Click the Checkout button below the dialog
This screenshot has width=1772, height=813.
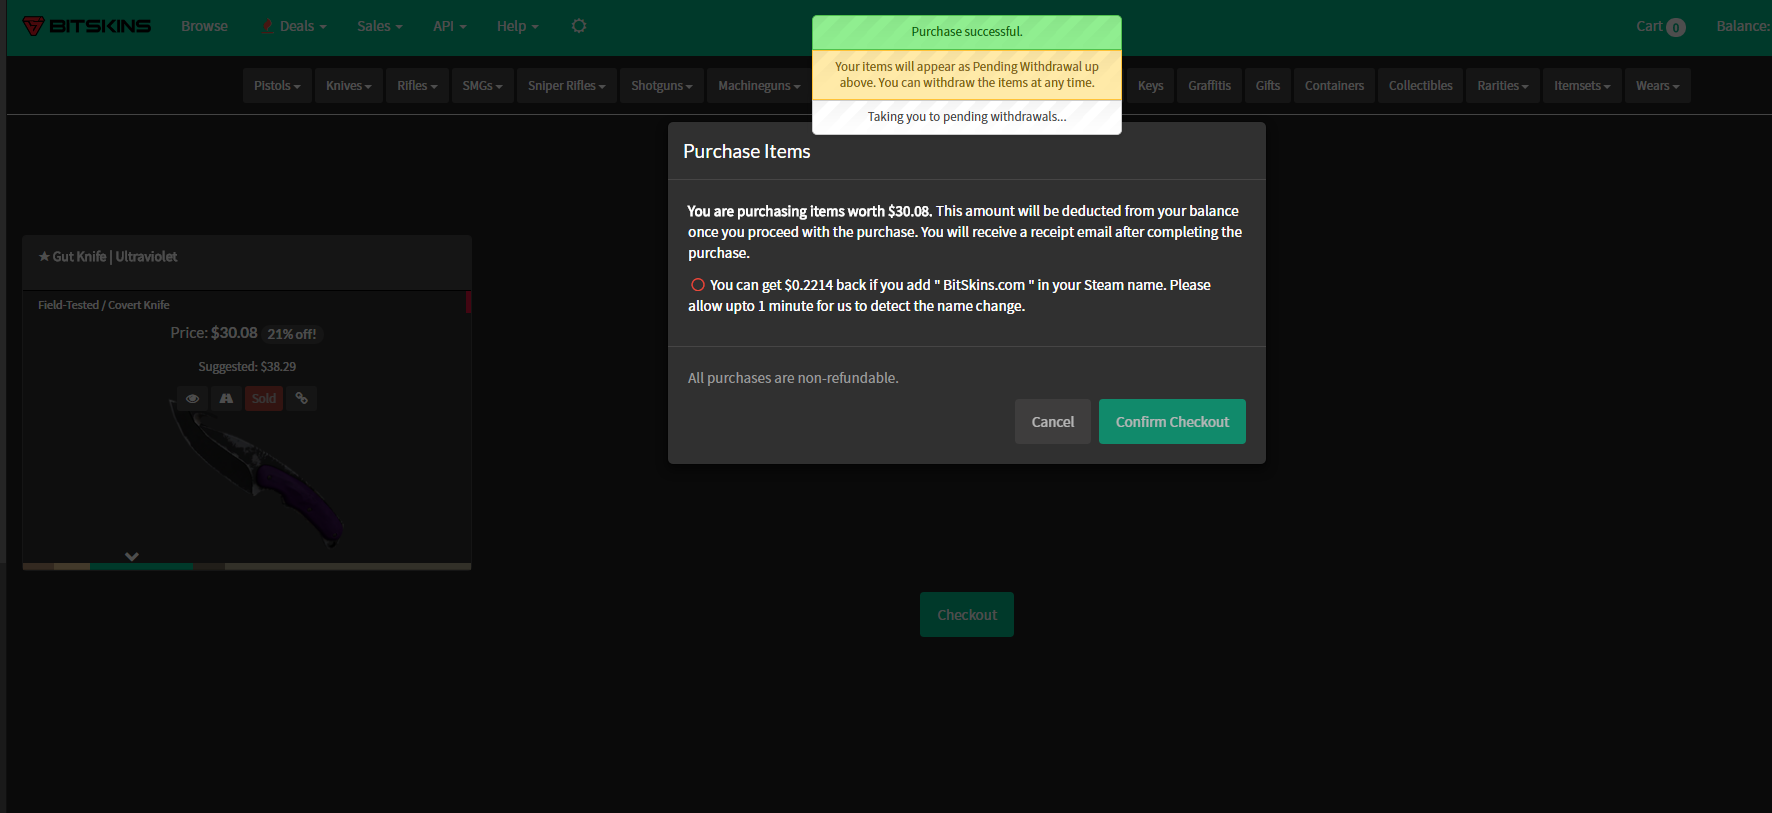[967, 615]
